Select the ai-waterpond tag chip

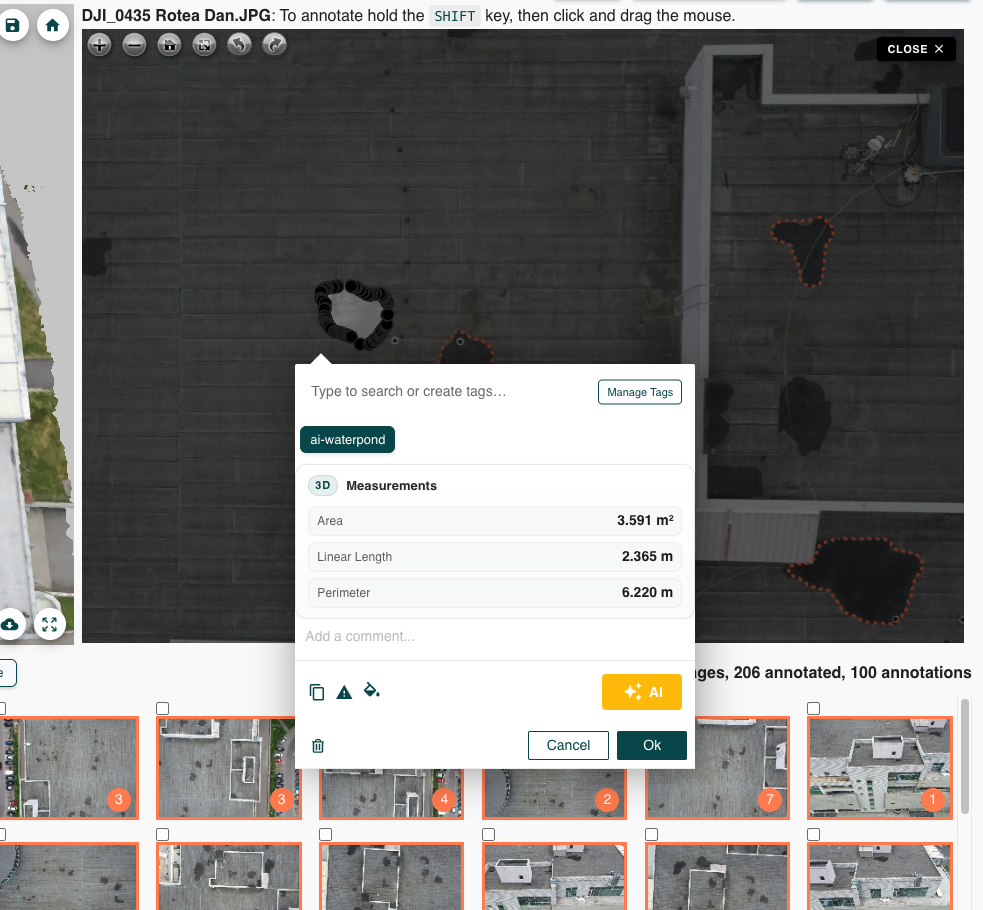pos(348,440)
